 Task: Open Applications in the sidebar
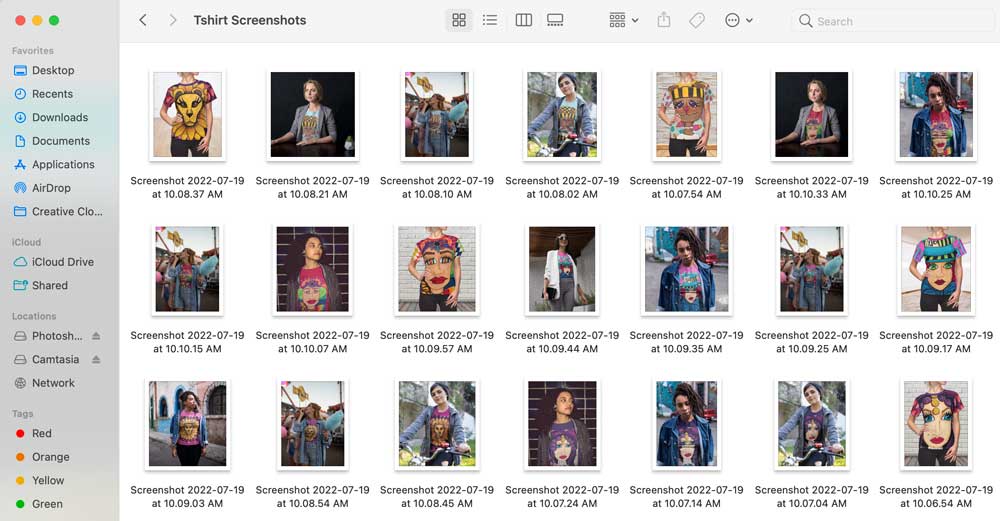click(63, 165)
